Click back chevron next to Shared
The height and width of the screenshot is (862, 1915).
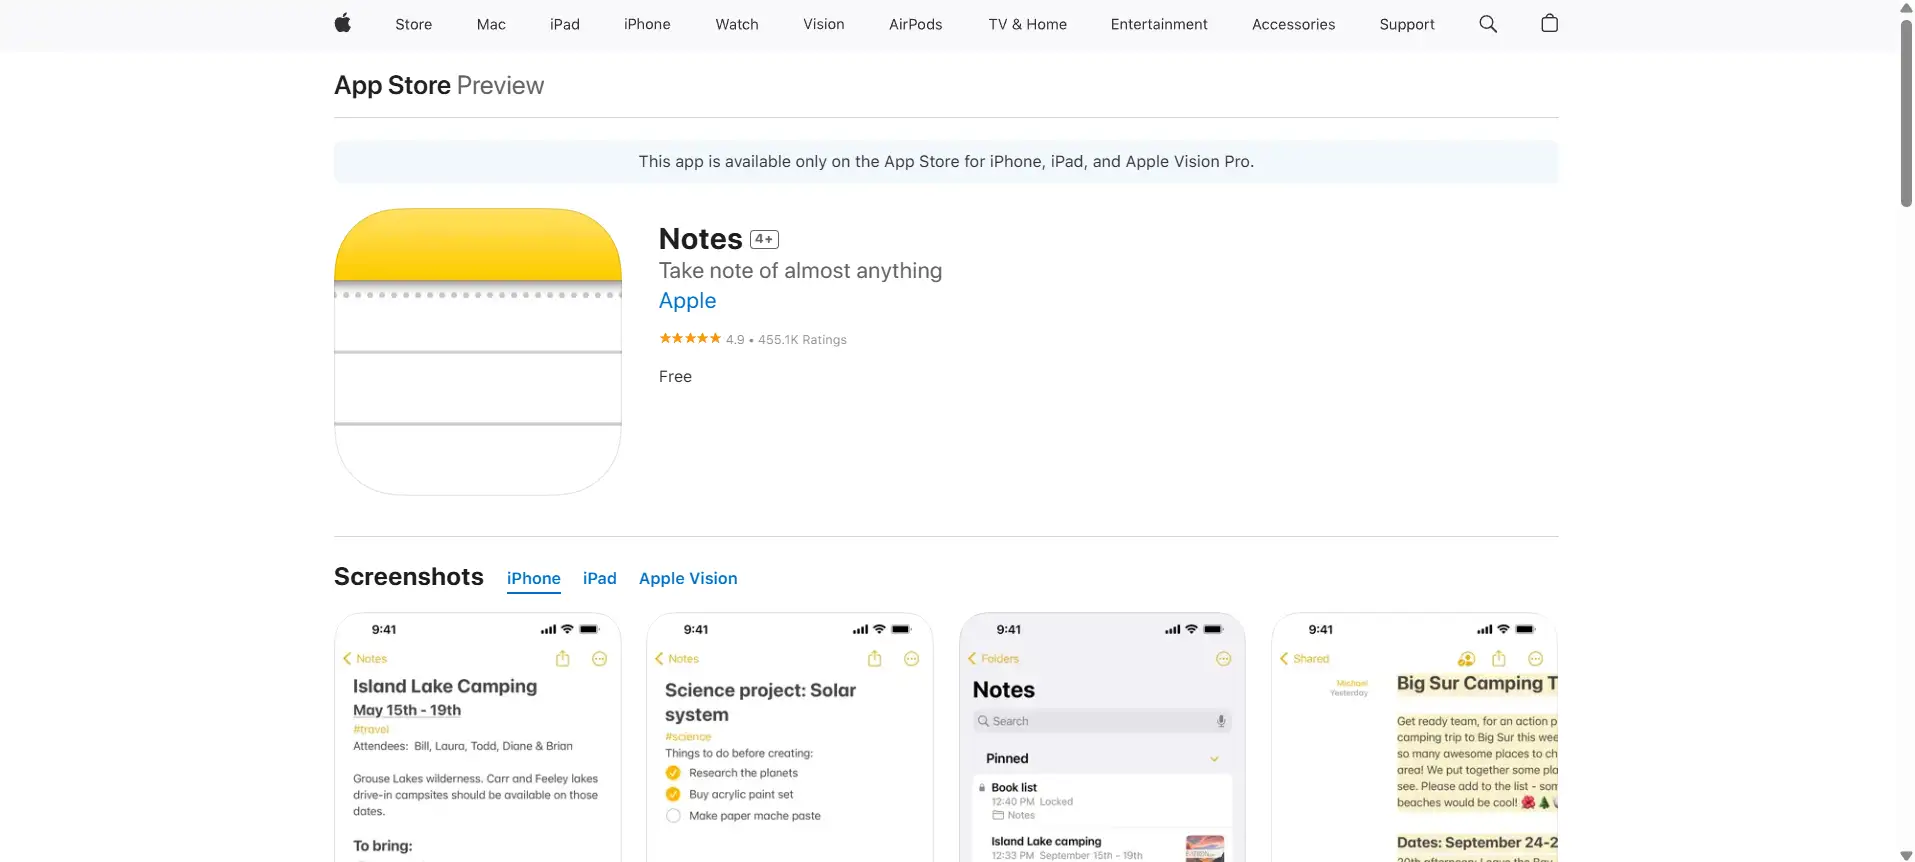pos(1284,659)
